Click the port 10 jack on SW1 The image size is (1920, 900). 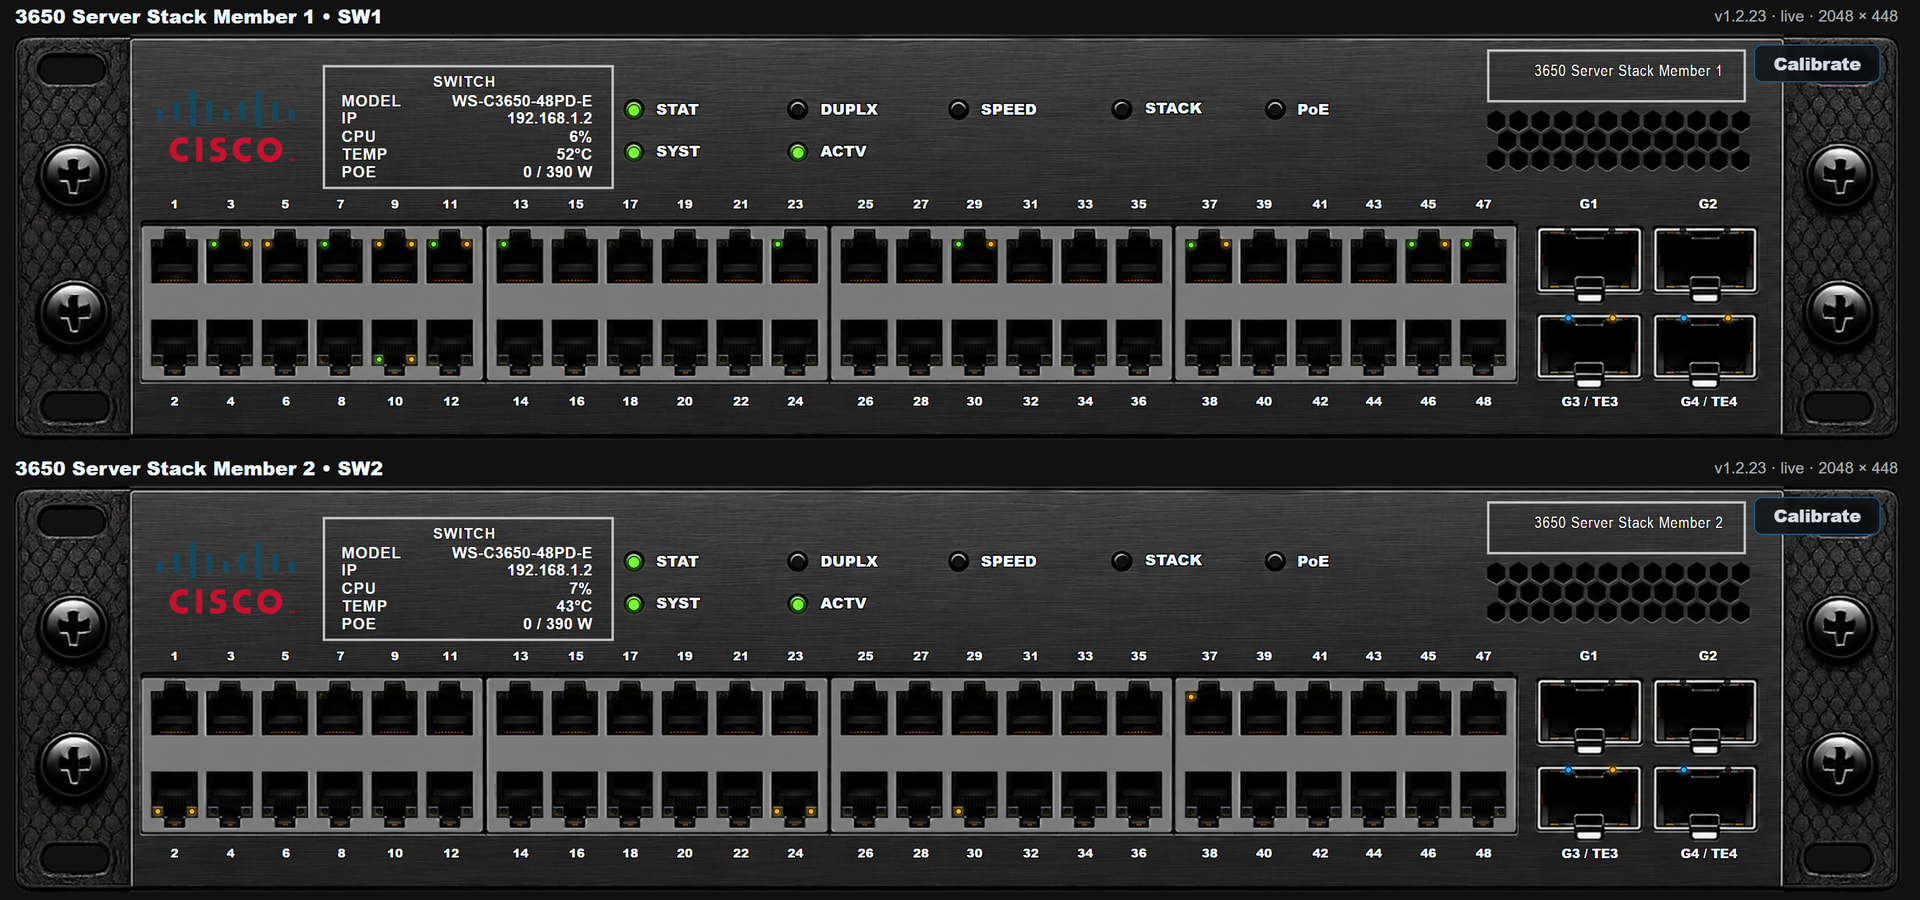395,346
